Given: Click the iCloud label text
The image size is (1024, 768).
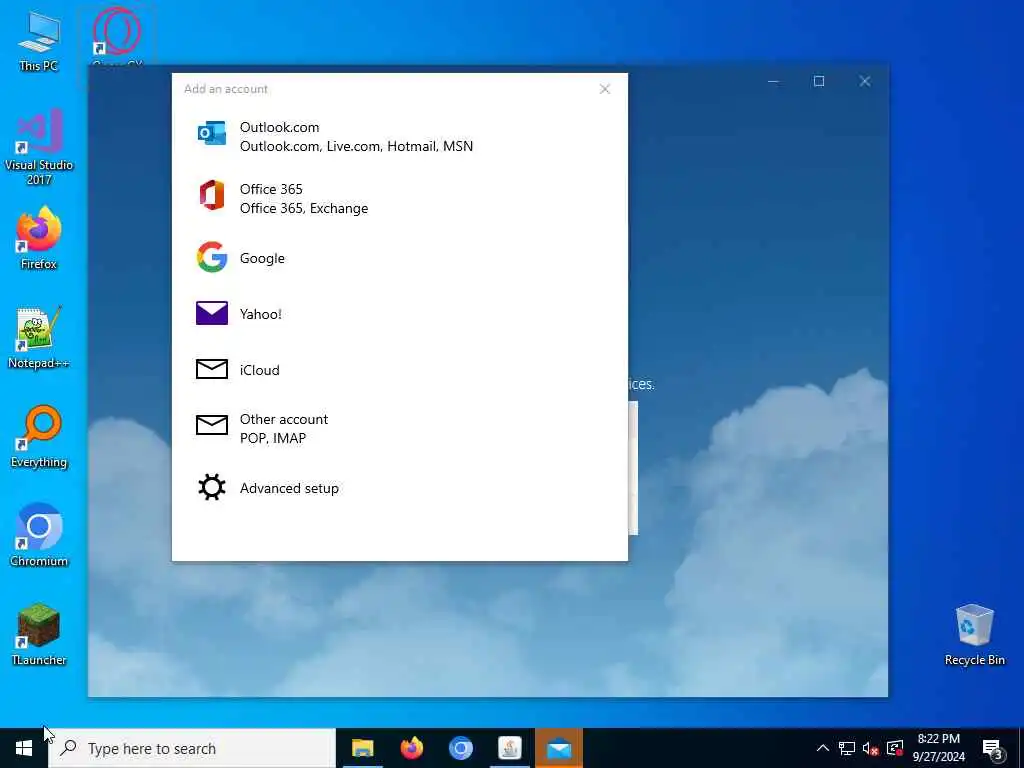Looking at the screenshot, I should pyautogui.click(x=259, y=370).
